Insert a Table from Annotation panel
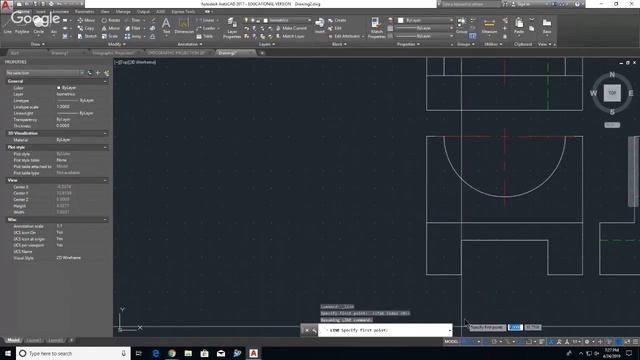The width and height of the screenshot is (640, 360). [205, 36]
